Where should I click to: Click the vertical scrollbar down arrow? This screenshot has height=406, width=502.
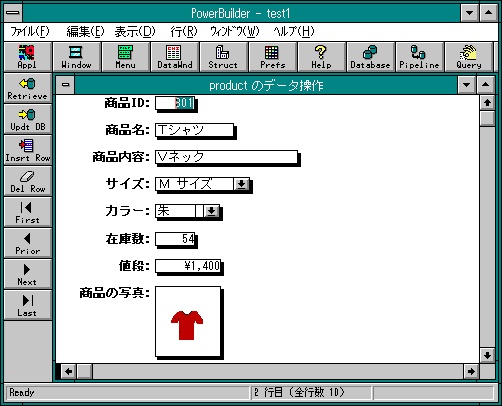487,355
